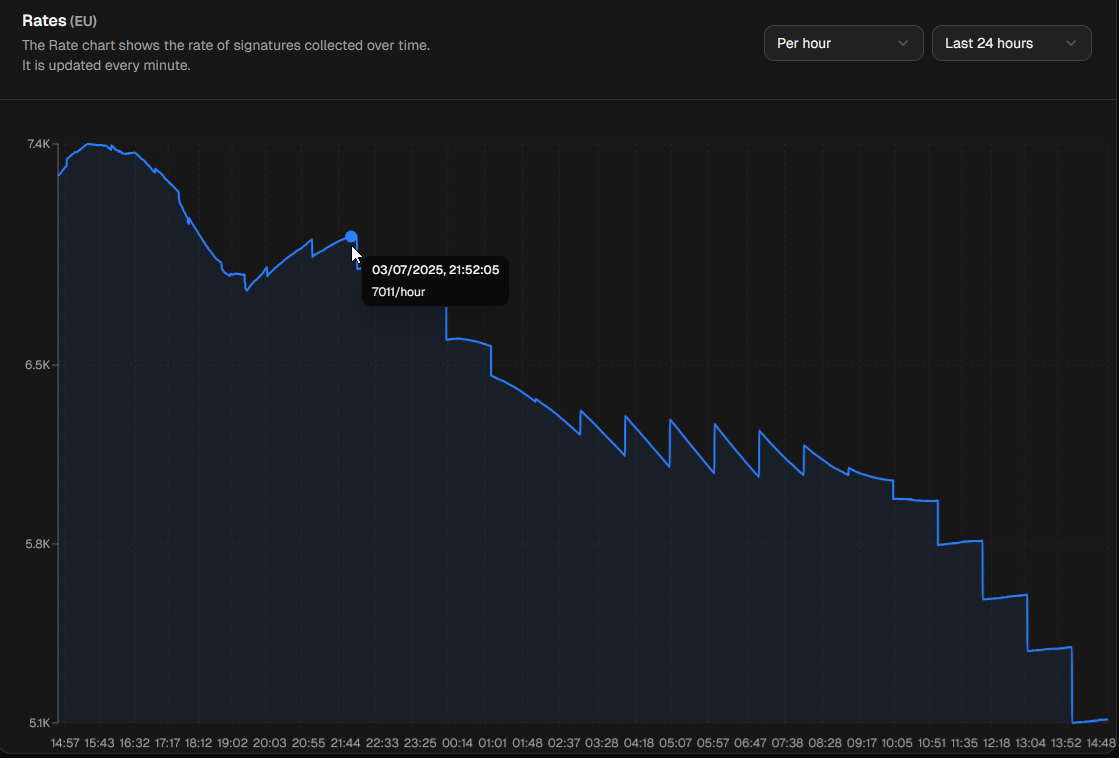This screenshot has width=1119, height=758.
Task: Click the 09:17 x-axis label
Action: [x=861, y=743]
